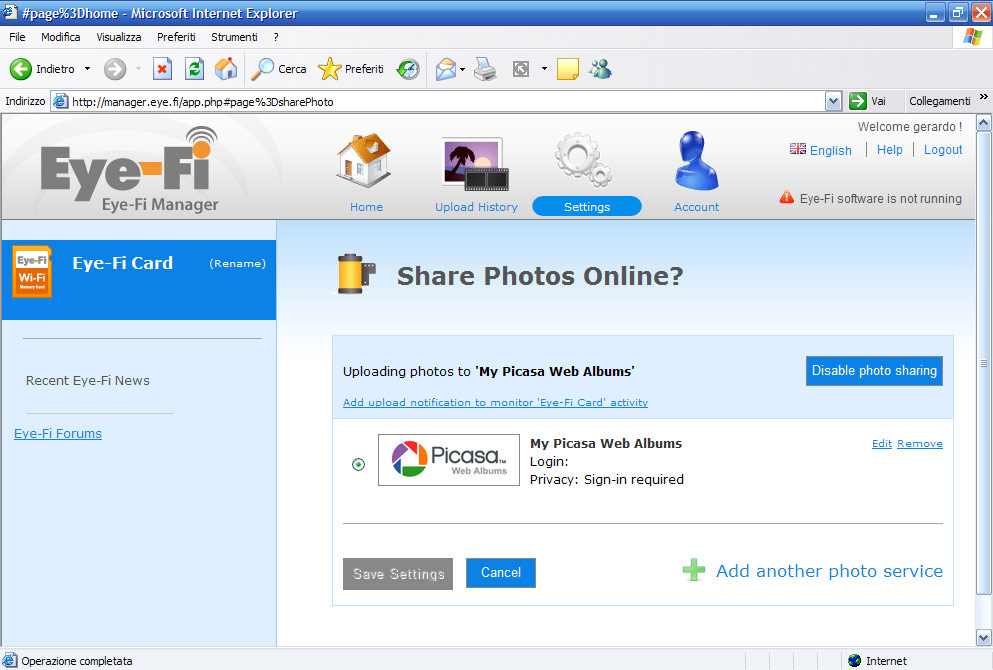Open the Messenger people icon
This screenshot has width=993, height=670.
(600, 68)
